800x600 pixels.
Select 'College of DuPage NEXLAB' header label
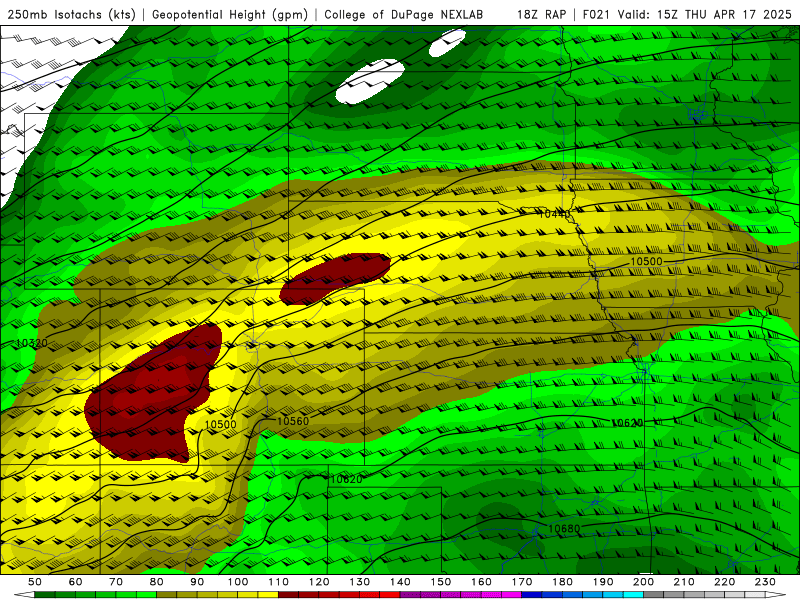403,15
